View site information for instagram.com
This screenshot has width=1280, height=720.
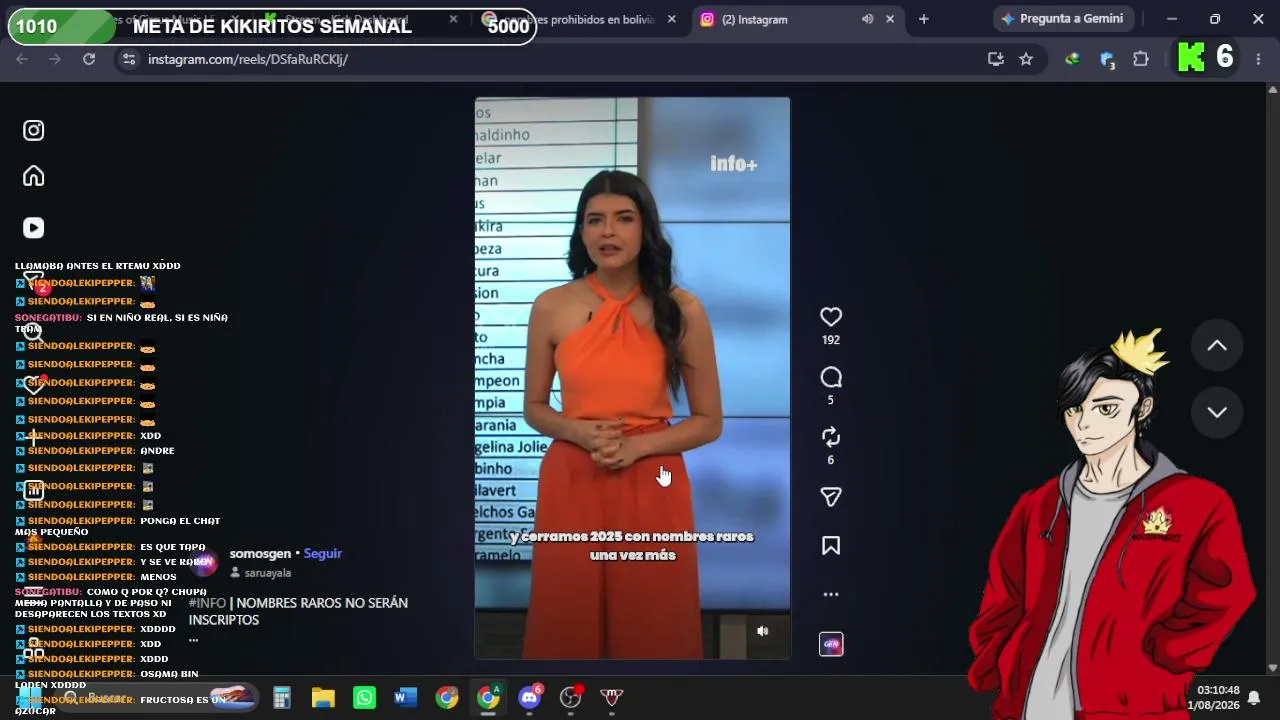click(129, 59)
